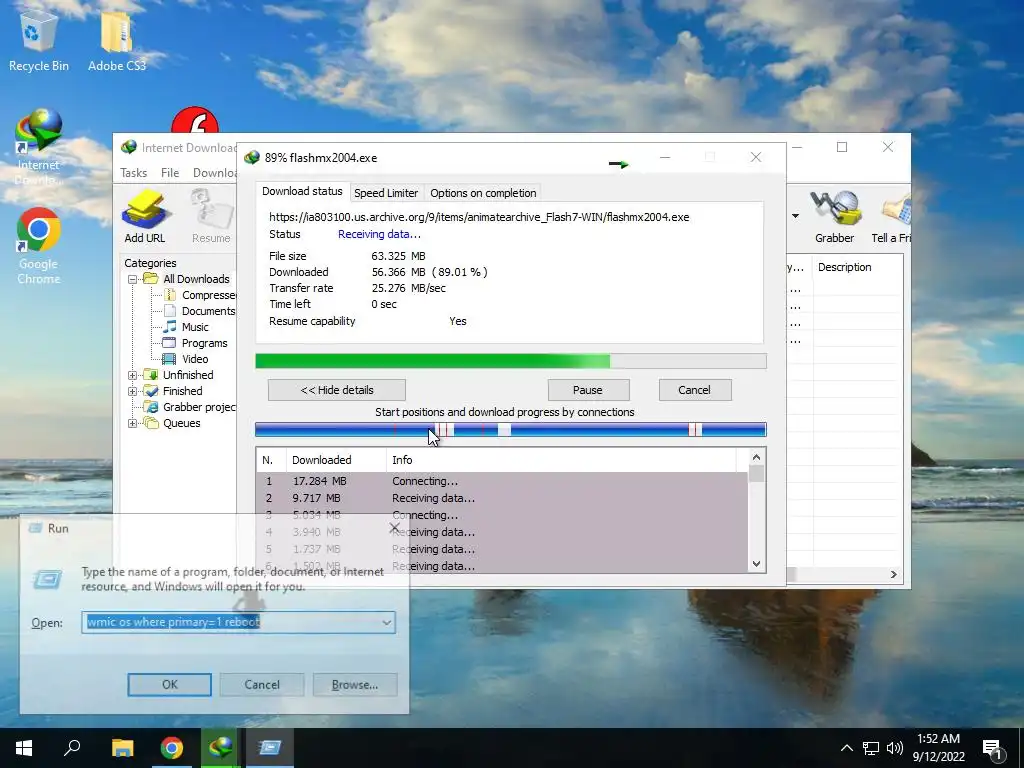Open the Windows Start menu
1024x768 pixels.
pos(24,748)
